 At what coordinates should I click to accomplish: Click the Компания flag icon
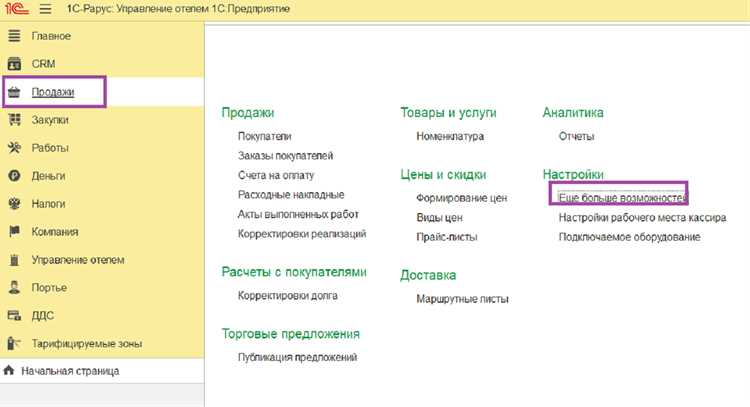pos(14,231)
